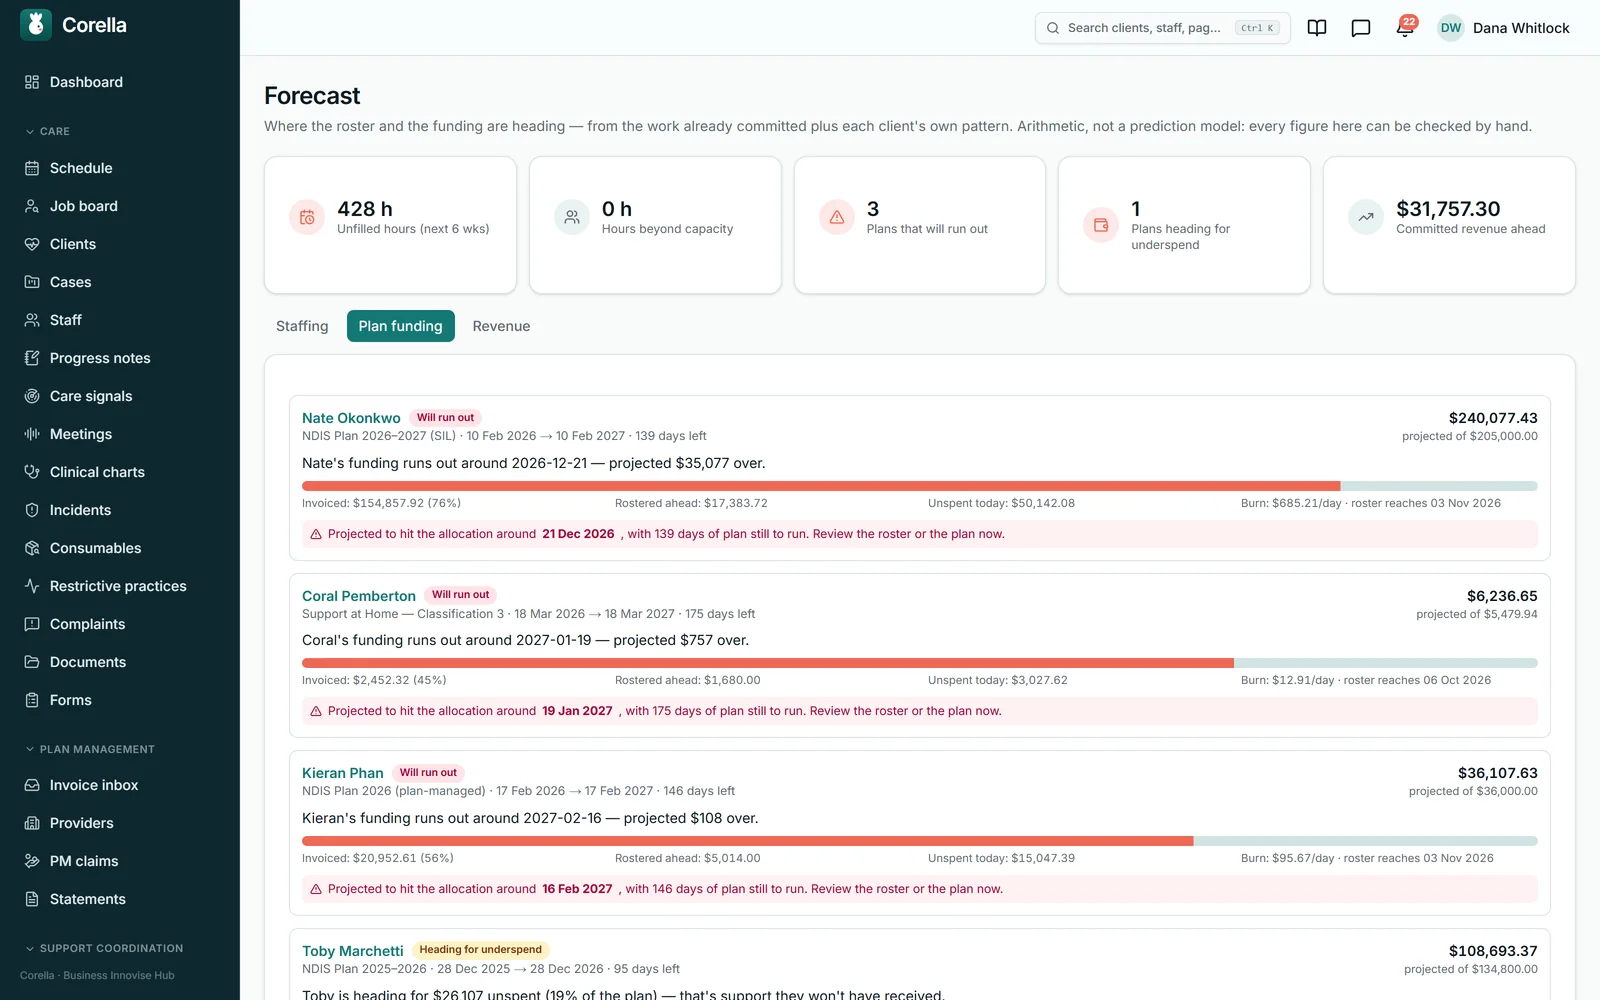Click the Committed revenue ahead card

pyautogui.click(x=1449, y=225)
